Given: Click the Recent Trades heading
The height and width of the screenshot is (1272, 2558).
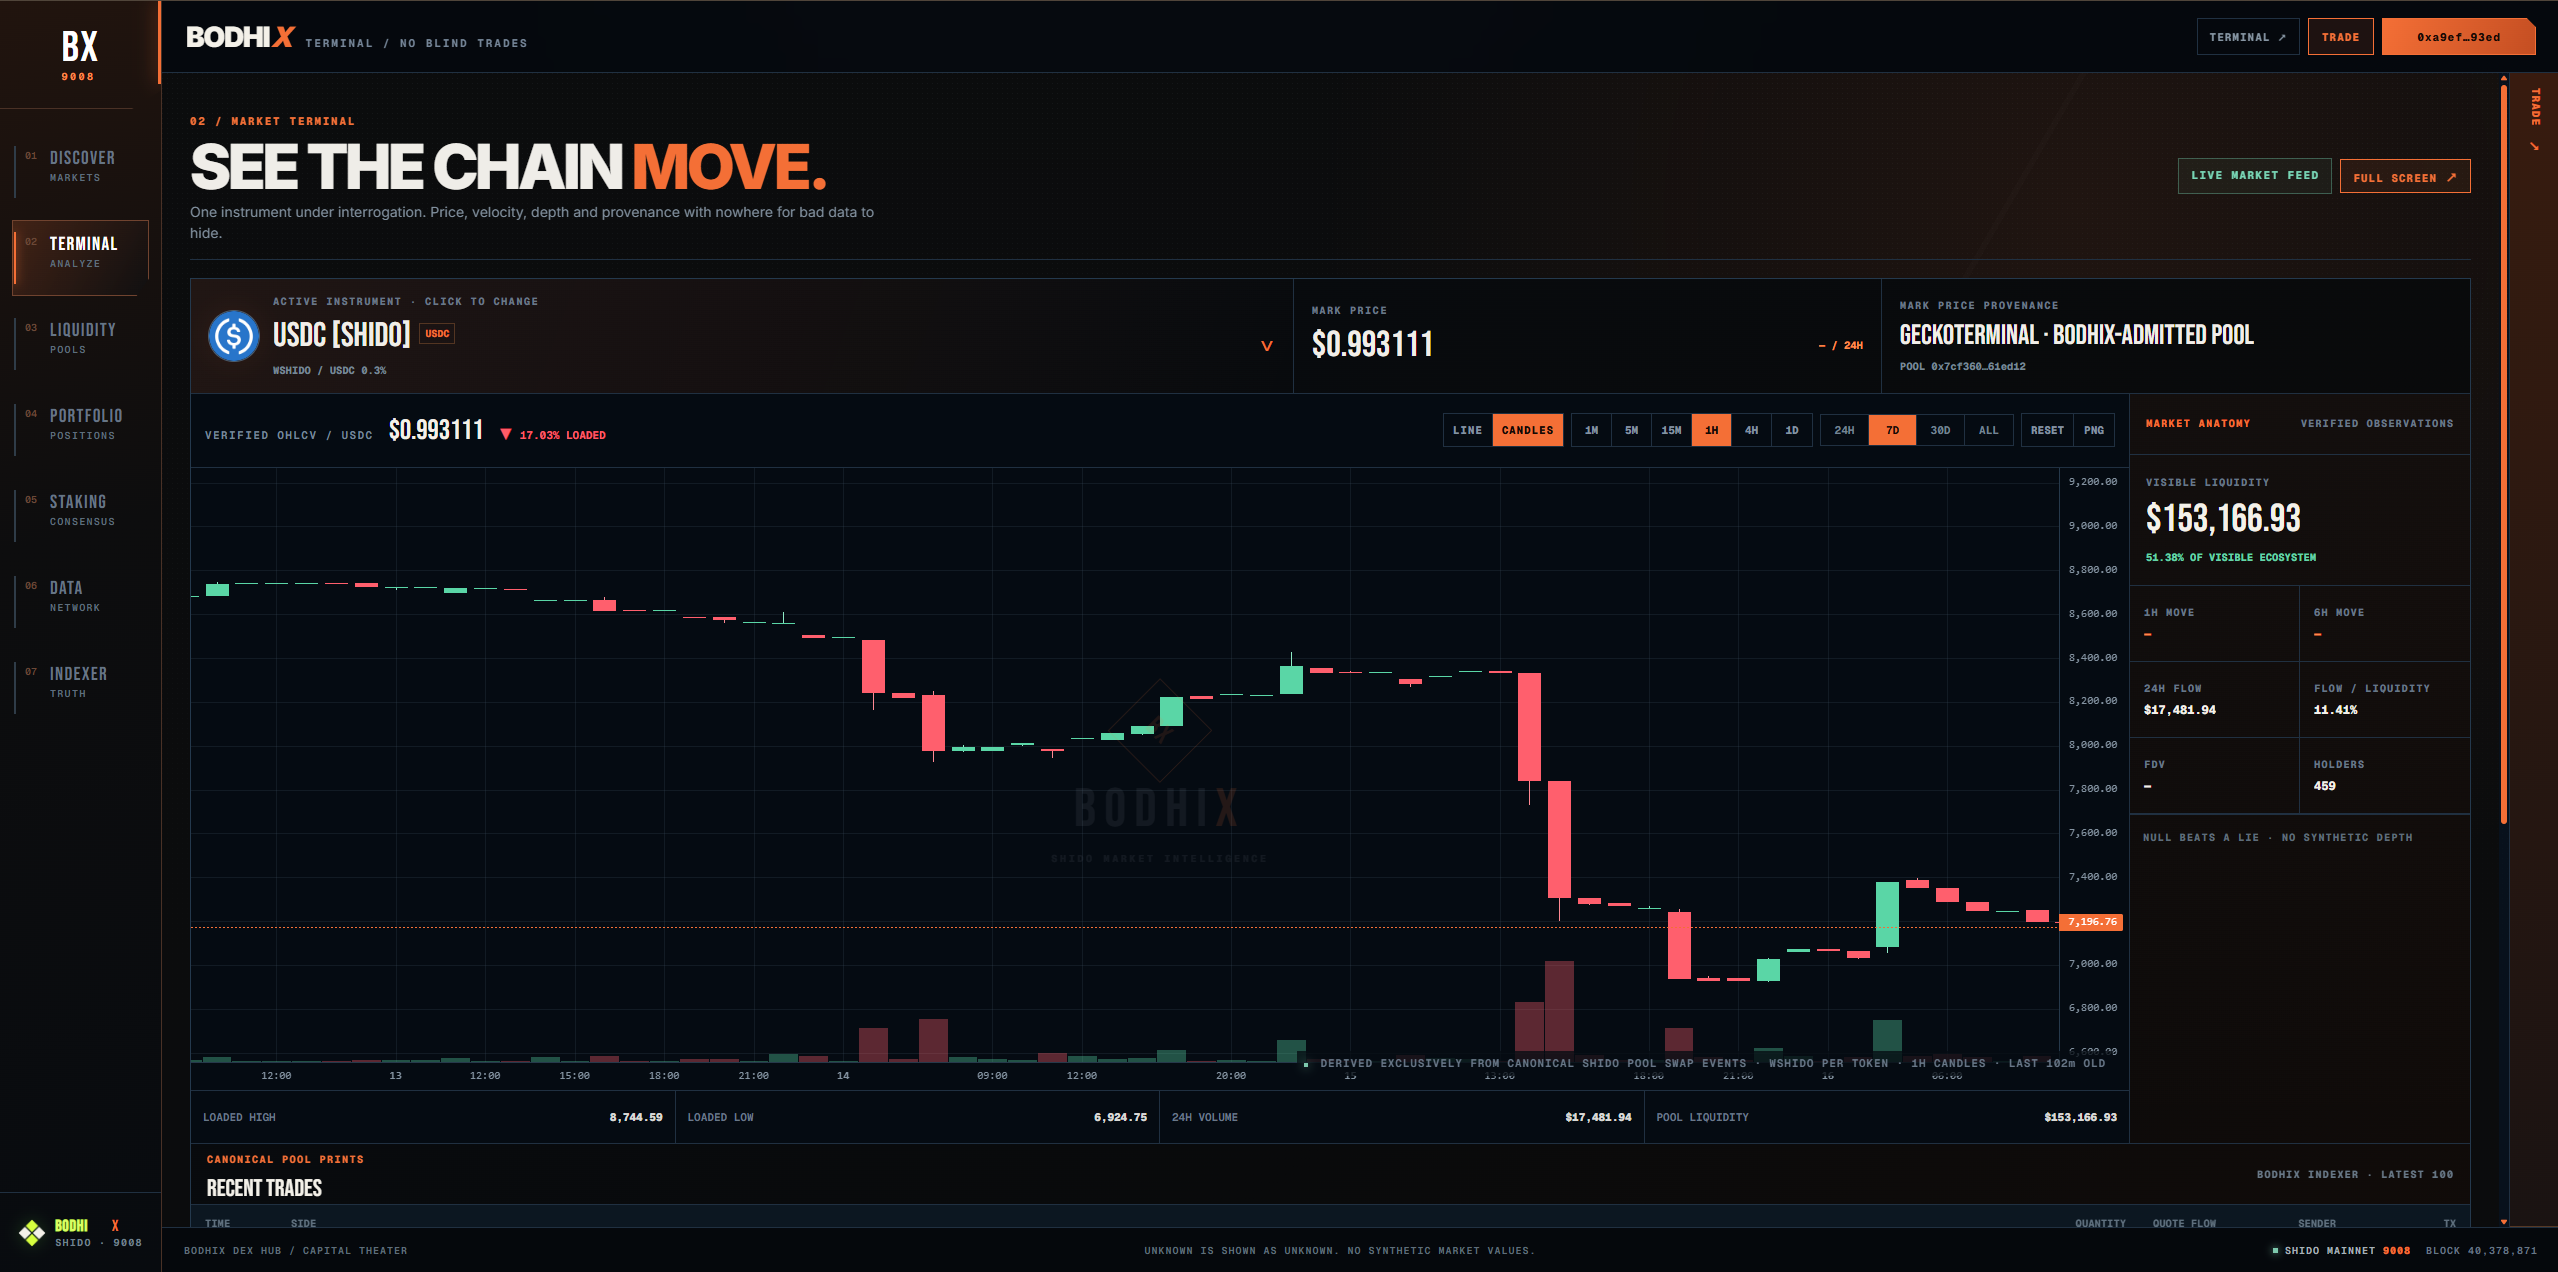Looking at the screenshot, I should 264,1188.
